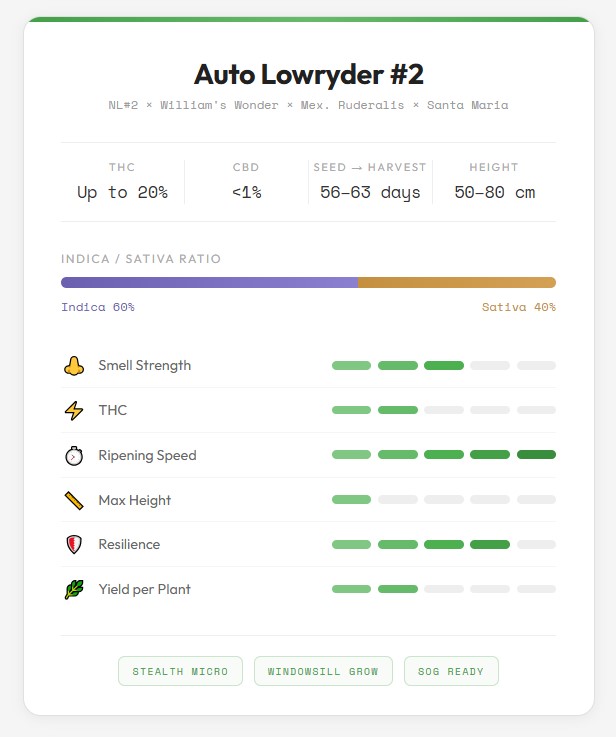The width and height of the screenshot is (616, 737).
Task: Click the lightning bolt THC icon
Action: 74,411
